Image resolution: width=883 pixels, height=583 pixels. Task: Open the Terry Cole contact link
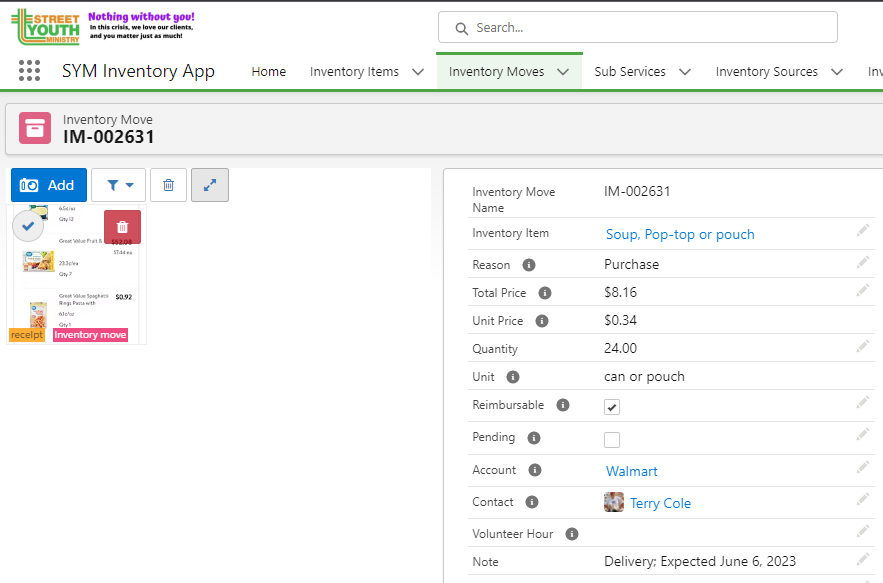coord(660,504)
